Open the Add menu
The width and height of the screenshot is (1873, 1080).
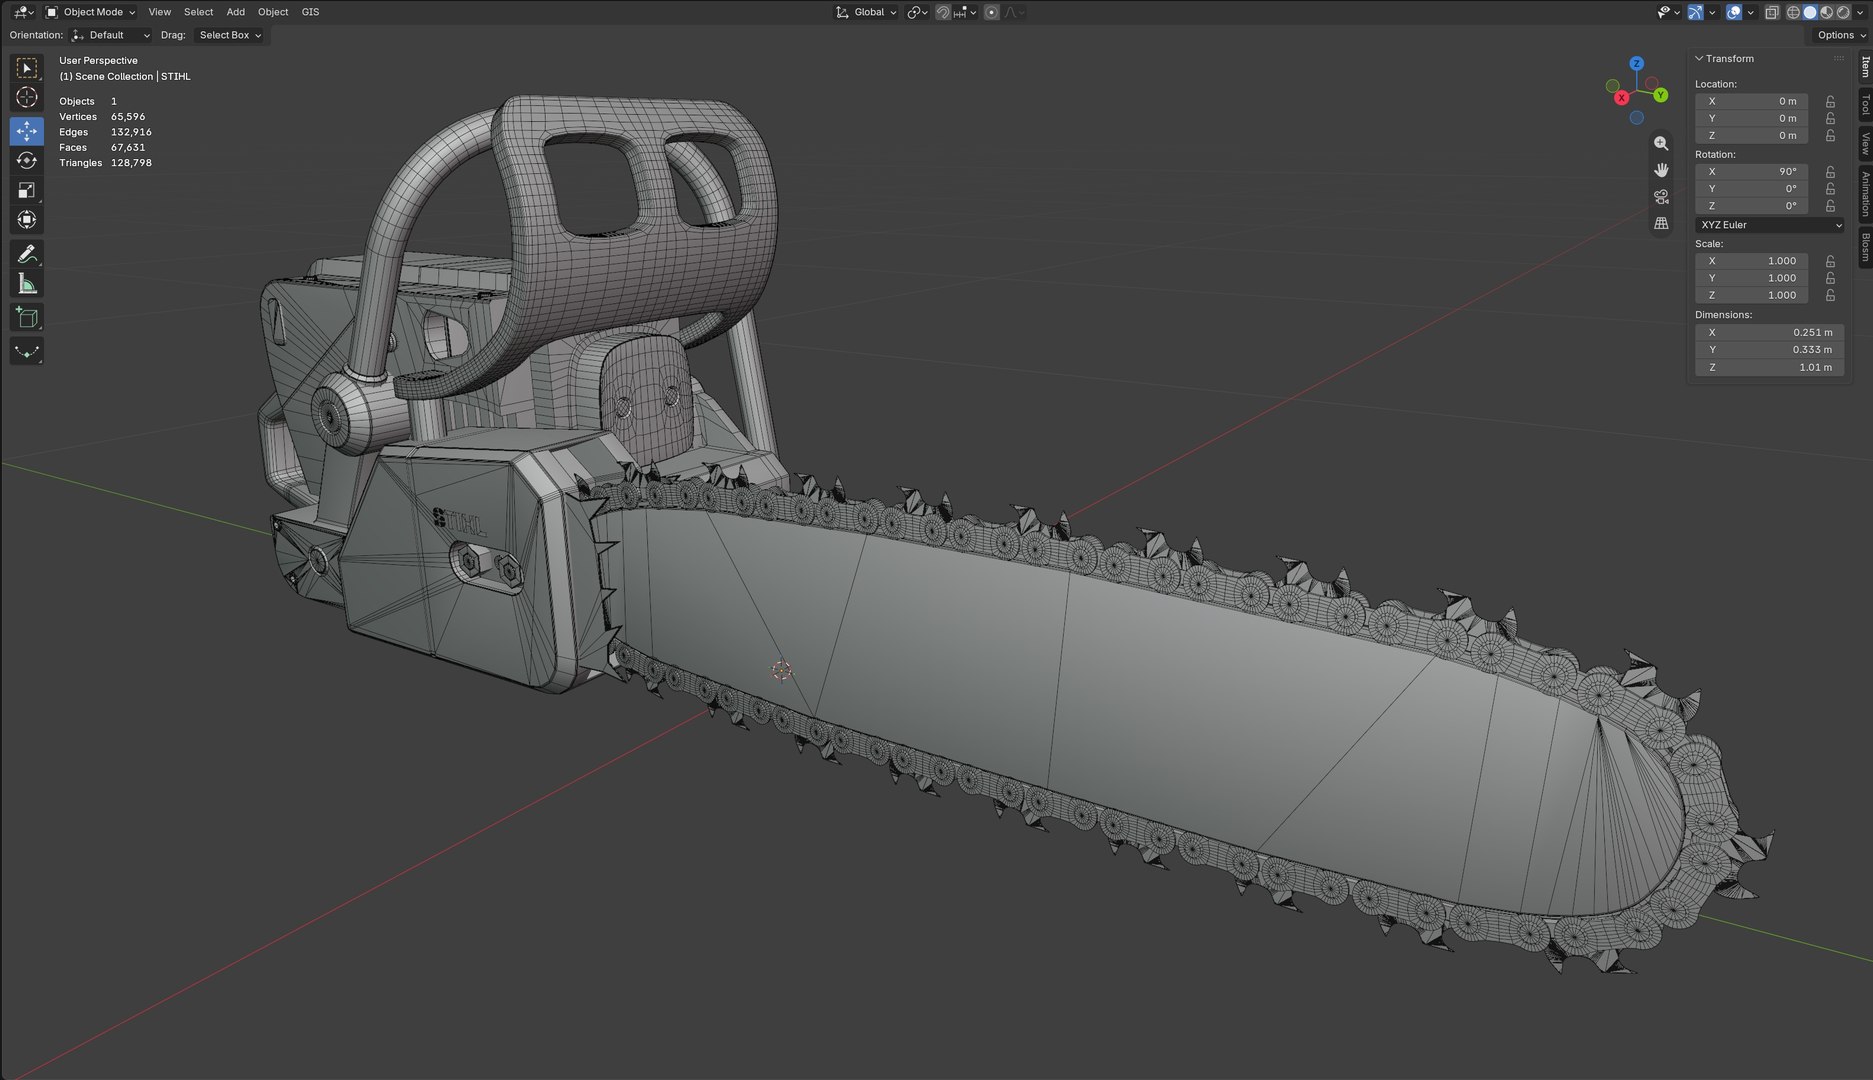point(235,12)
